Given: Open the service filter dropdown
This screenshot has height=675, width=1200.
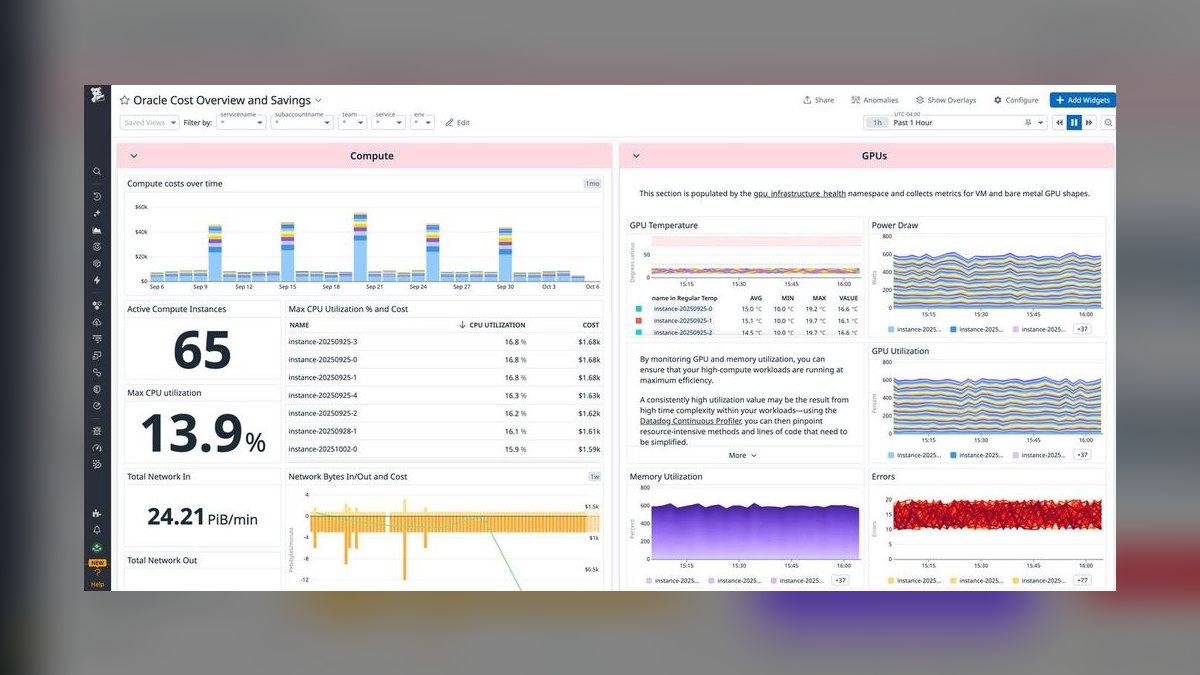Looking at the screenshot, I should pos(389,123).
